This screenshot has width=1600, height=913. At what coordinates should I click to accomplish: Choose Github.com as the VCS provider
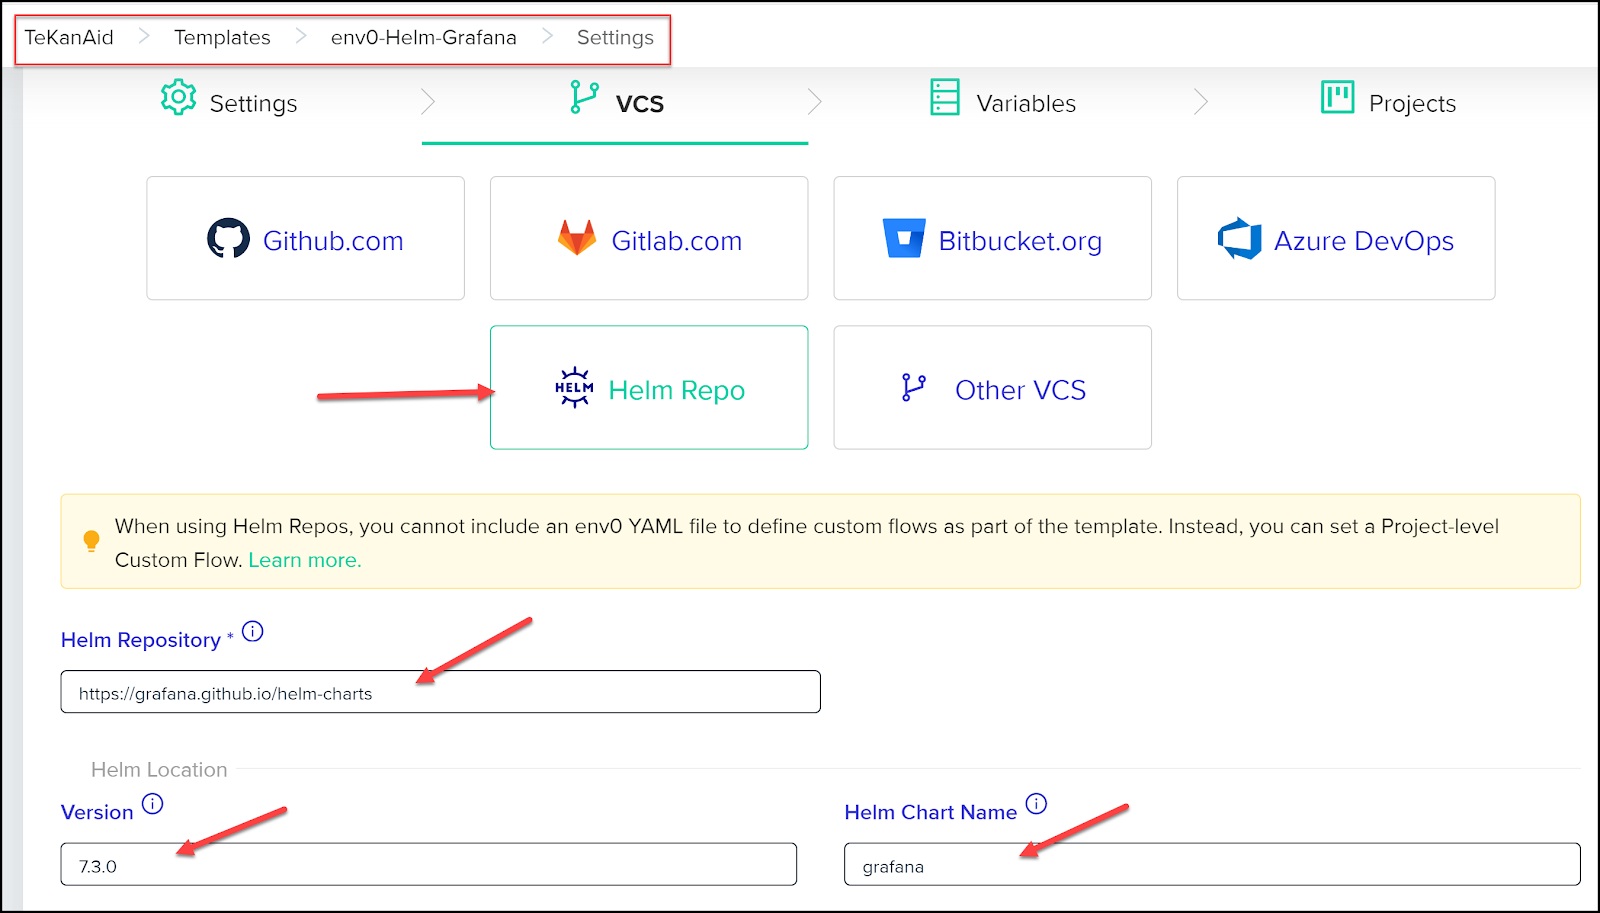pos(306,238)
